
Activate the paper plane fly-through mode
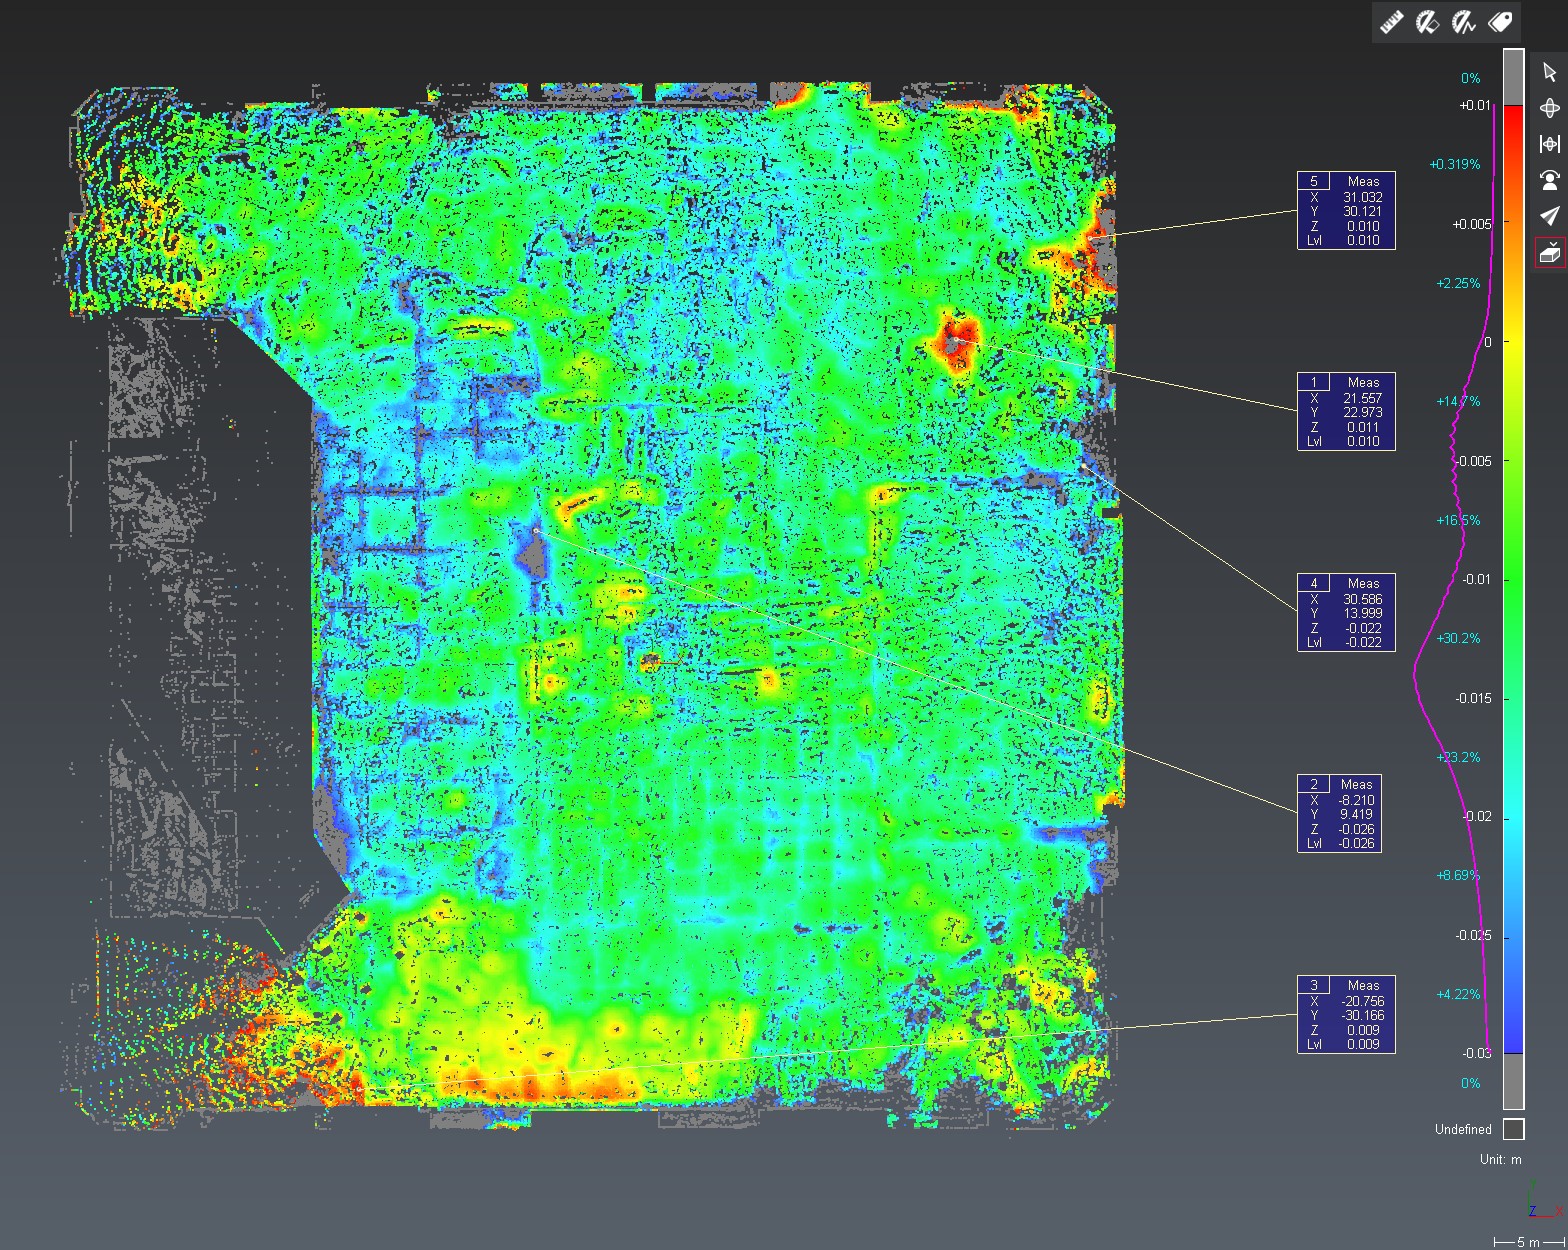[x=1549, y=216]
